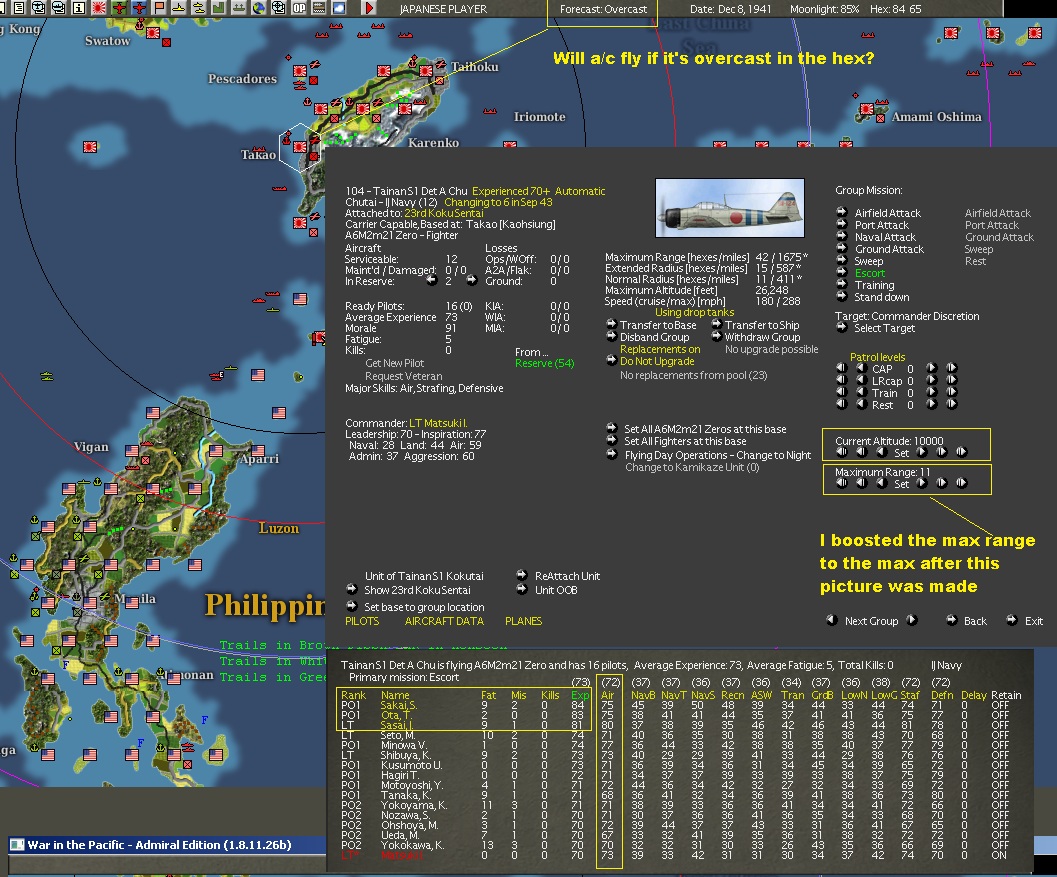Click the film-strip toolbar icon before cloud

pyautogui.click(x=319, y=8)
